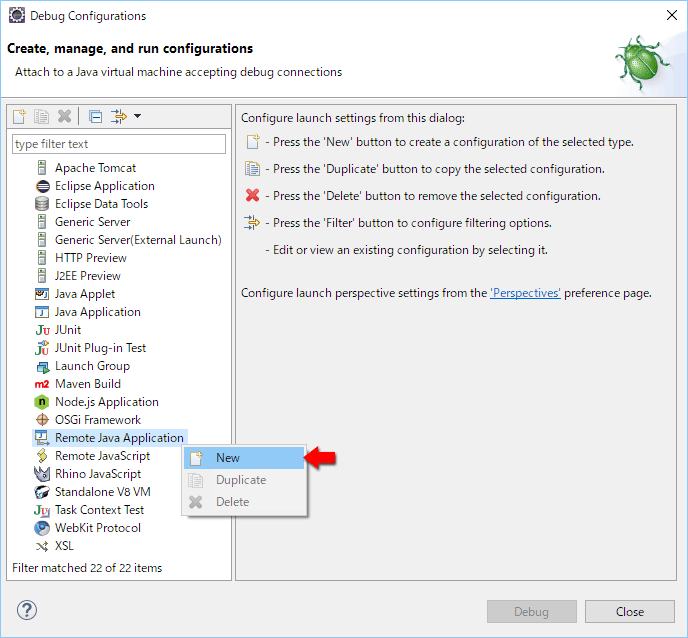Viewport: 688px width, 638px height.
Task: Click the New launch configuration toolbar icon
Action: pos(19,116)
